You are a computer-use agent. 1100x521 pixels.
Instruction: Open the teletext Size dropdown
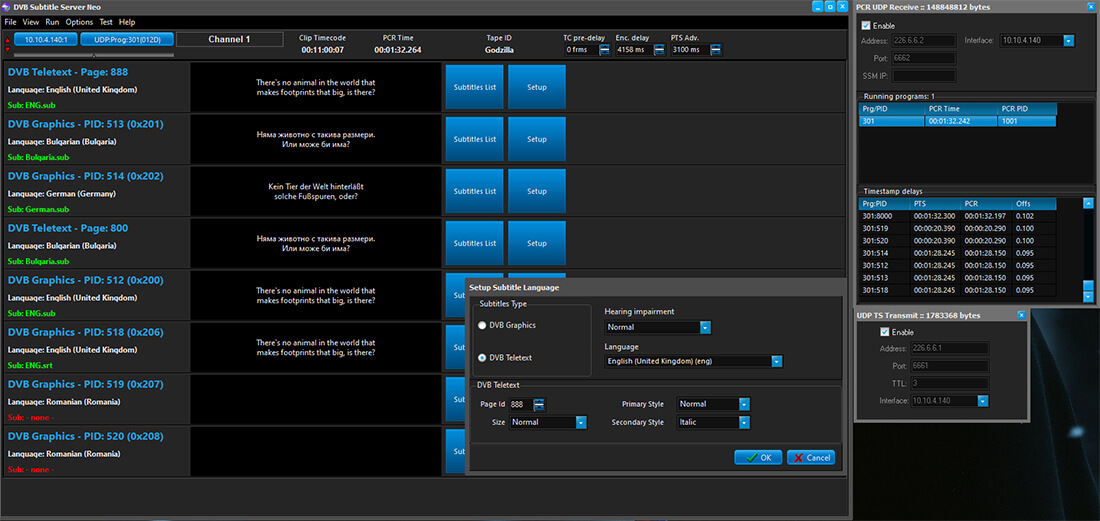(581, 422)
